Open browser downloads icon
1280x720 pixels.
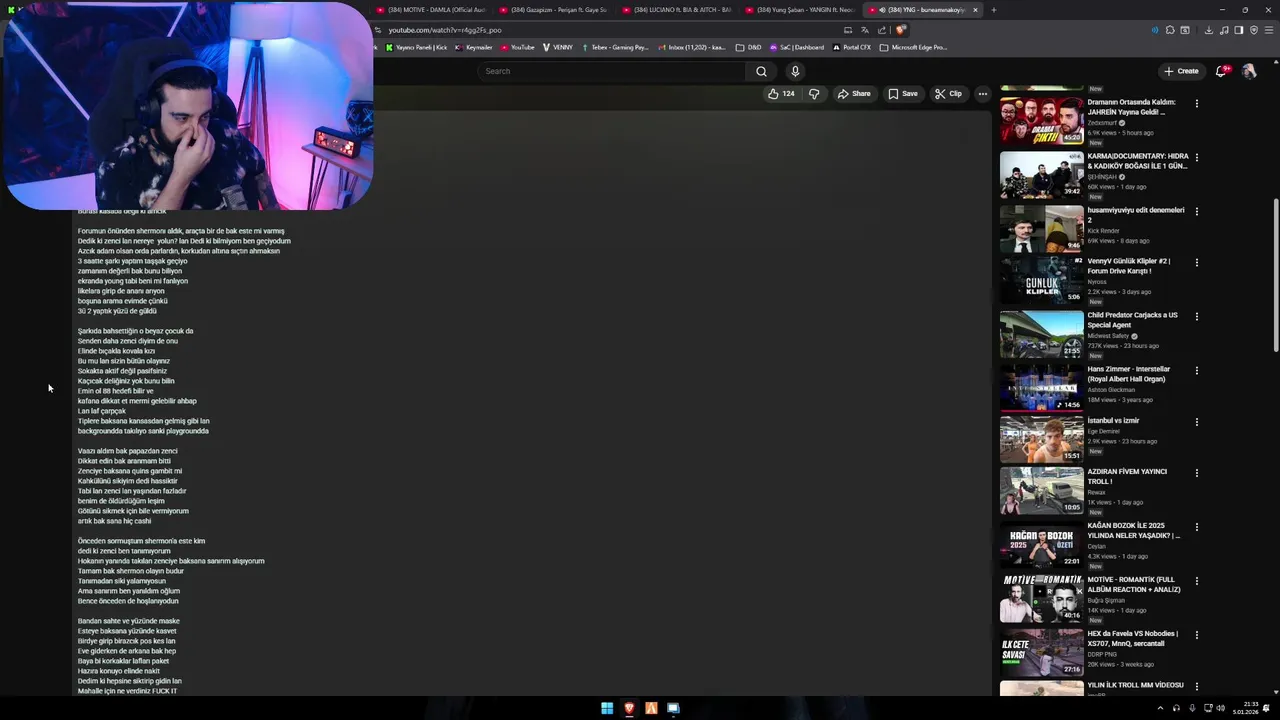click(x=1208, y=30)
